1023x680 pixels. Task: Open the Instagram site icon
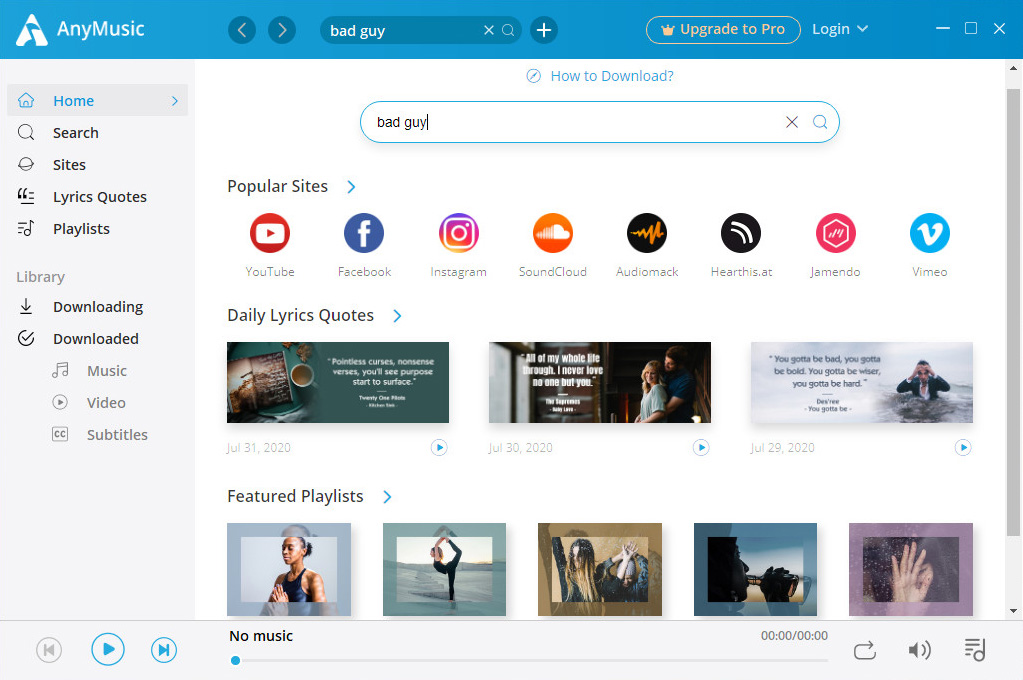click(x=459, y=233)
